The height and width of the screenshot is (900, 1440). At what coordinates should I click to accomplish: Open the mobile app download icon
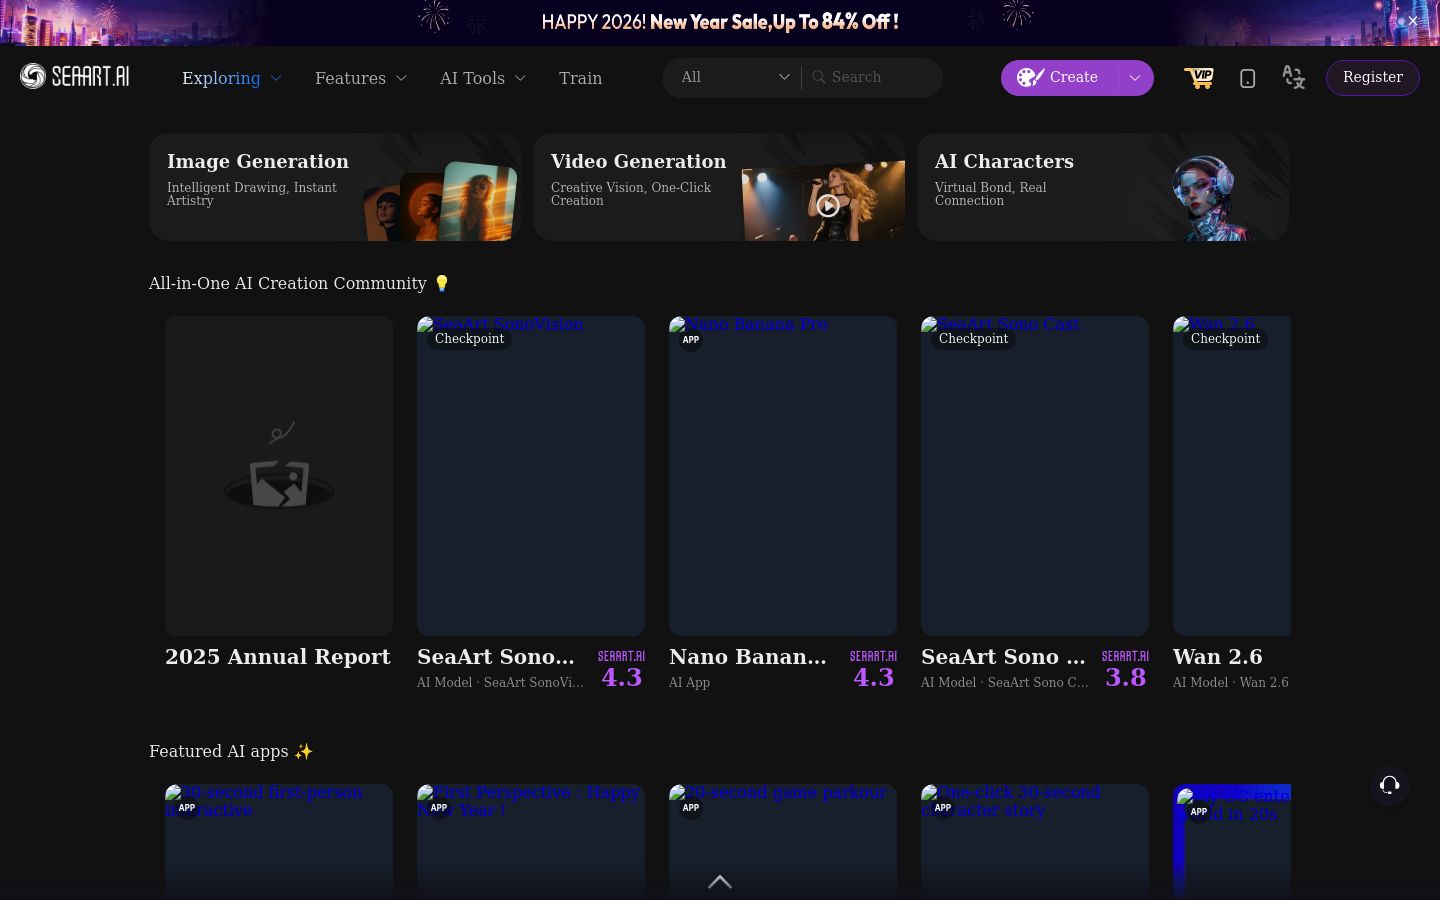[x=1247, y=78]
